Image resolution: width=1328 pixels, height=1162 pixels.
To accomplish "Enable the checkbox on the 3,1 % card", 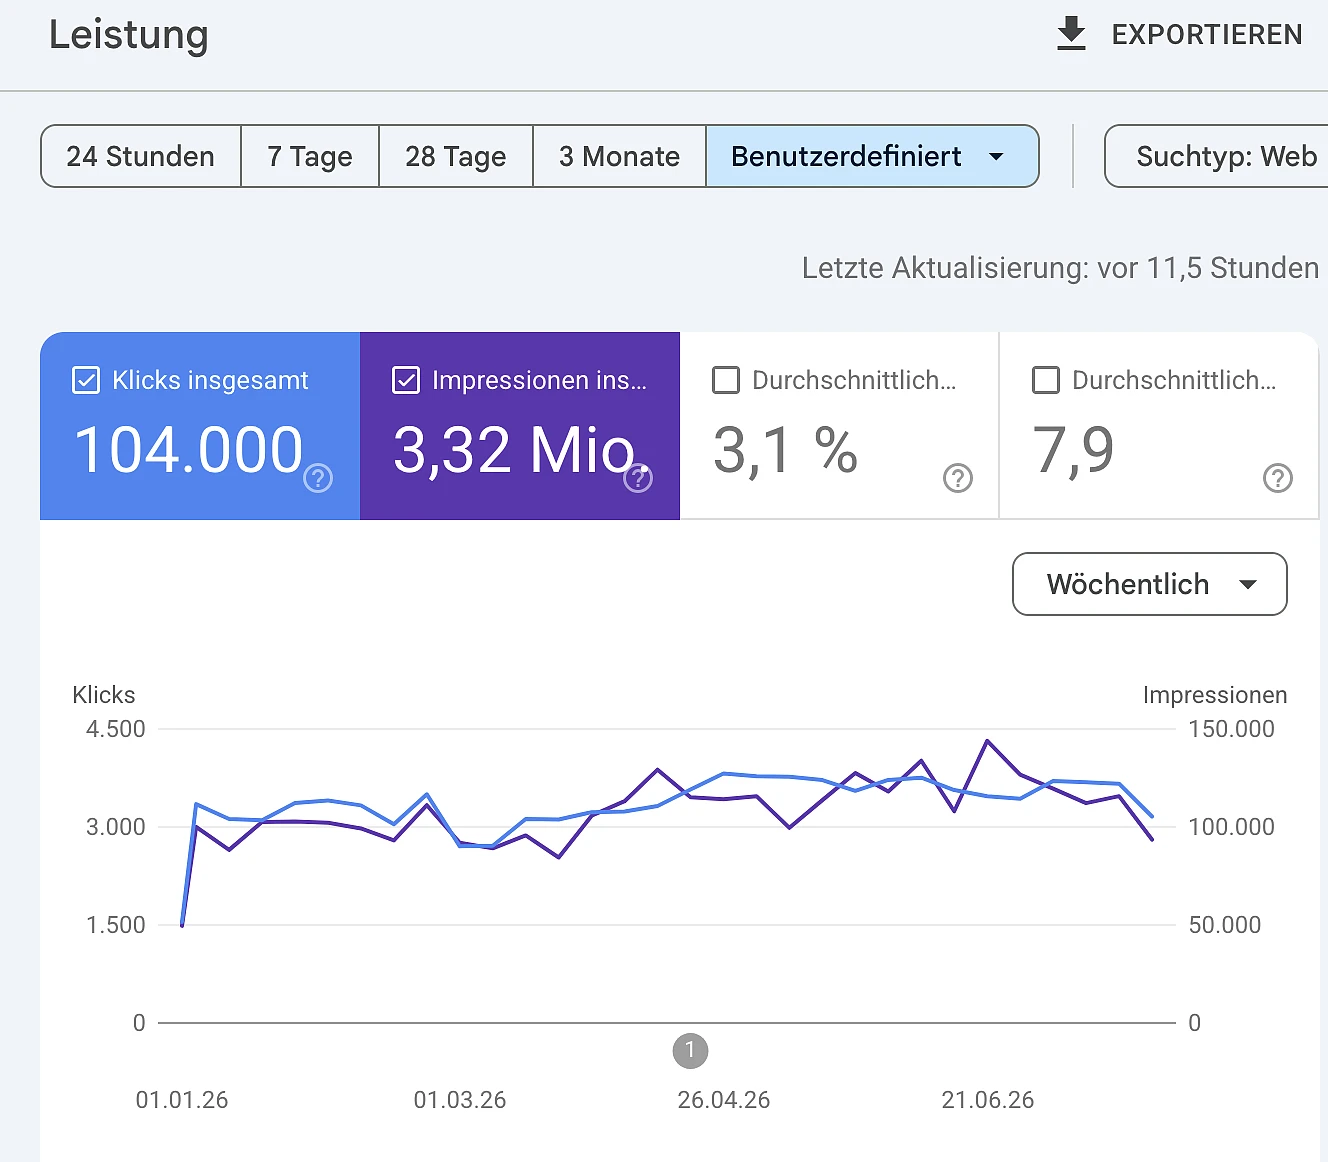I will (726, 380).
